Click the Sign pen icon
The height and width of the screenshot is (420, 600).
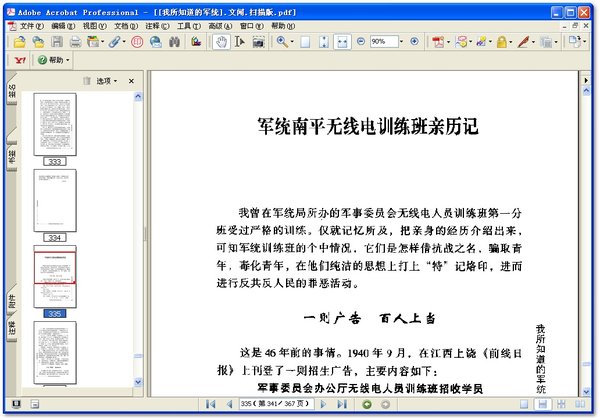click(x=523, y=42)
